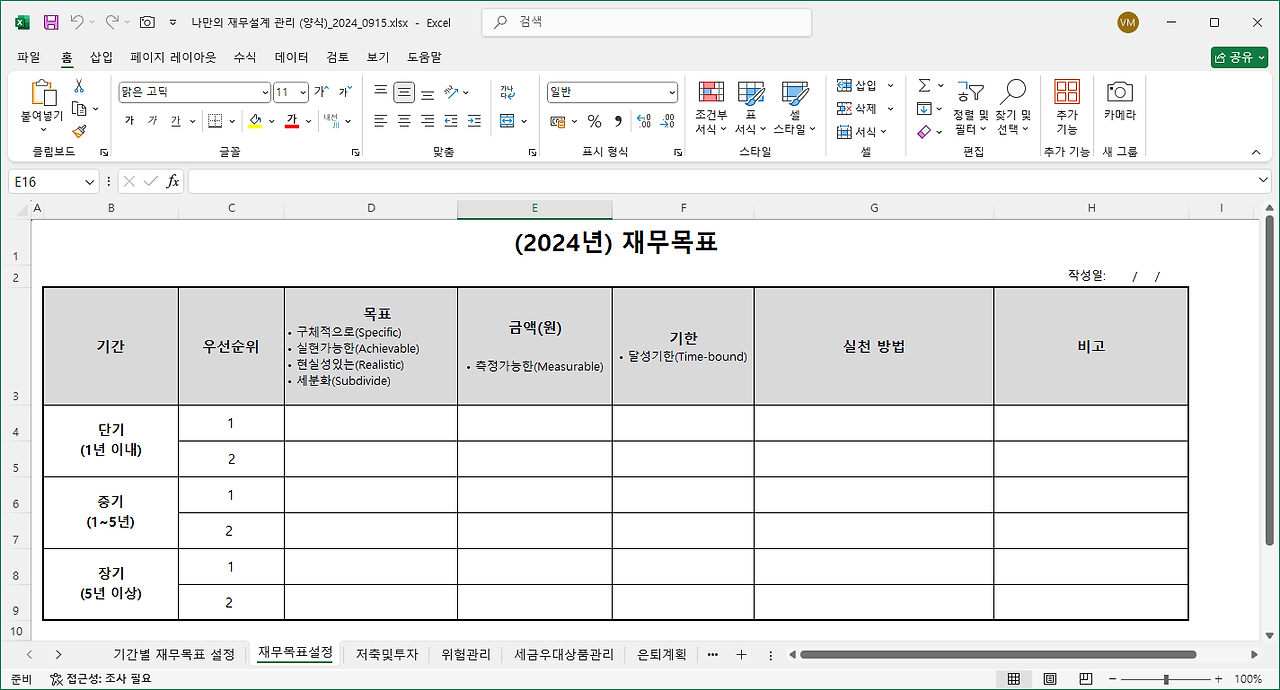Click the fx Insert Function button
1280x690 pixels.
174,181
